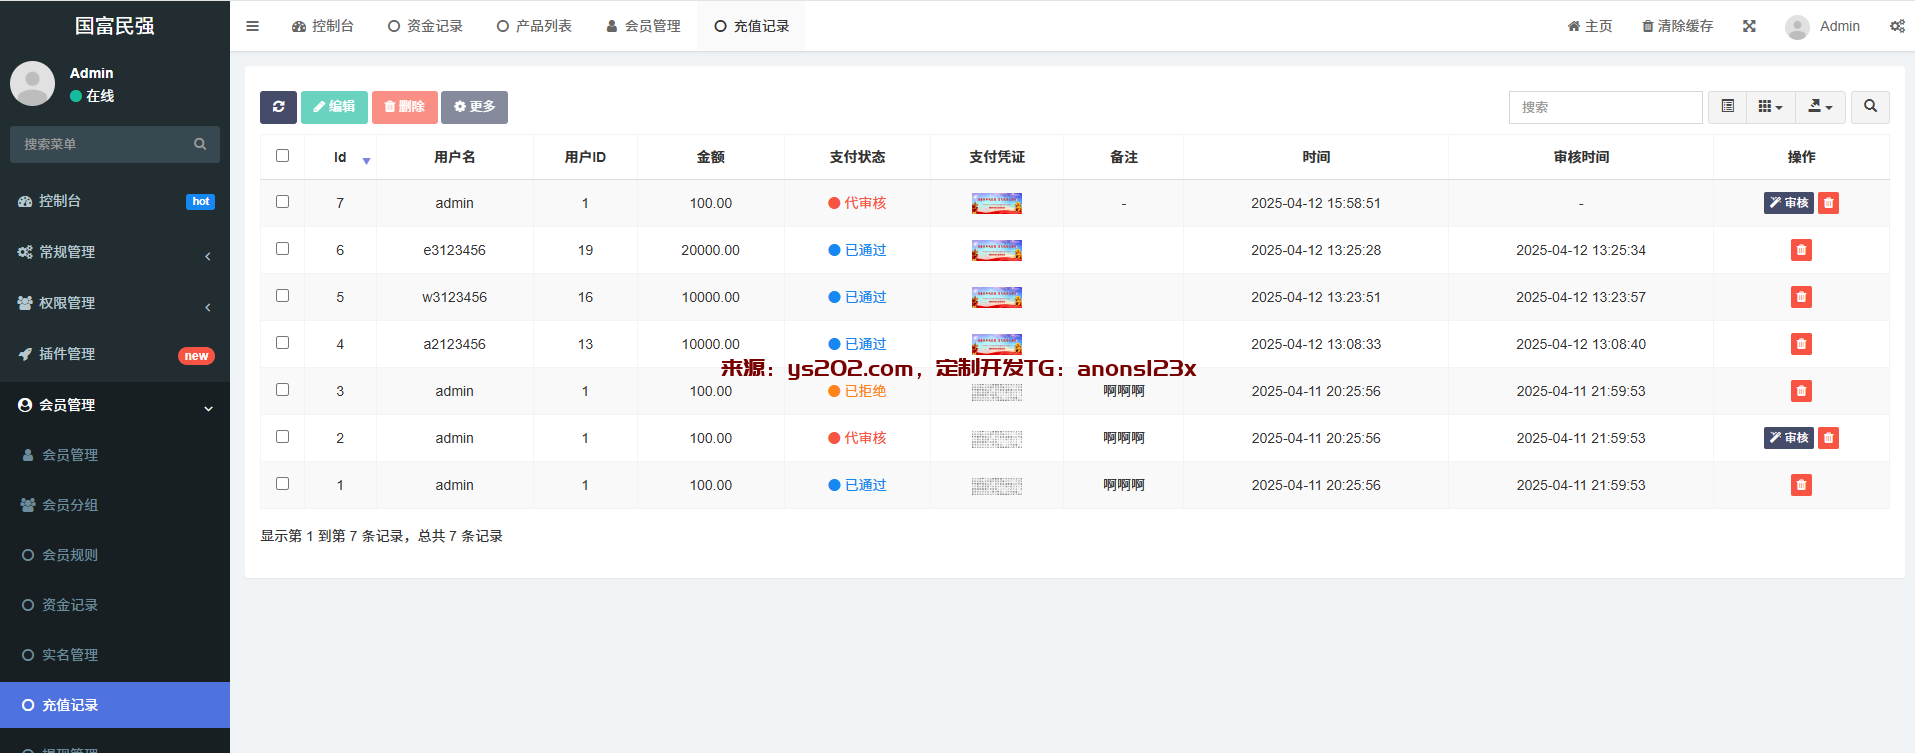The image size is (1915, 753).
Task: Open the columns visibility dropdown
Action: click(1770, 107)
